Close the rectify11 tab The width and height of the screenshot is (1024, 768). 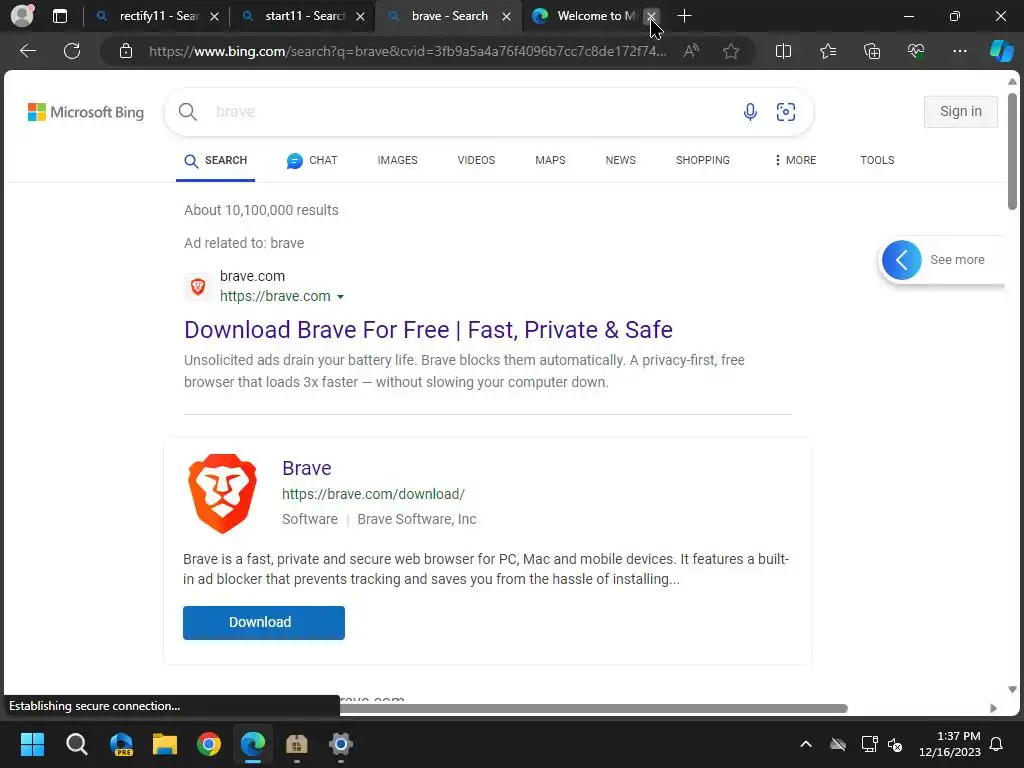(214, 16)
